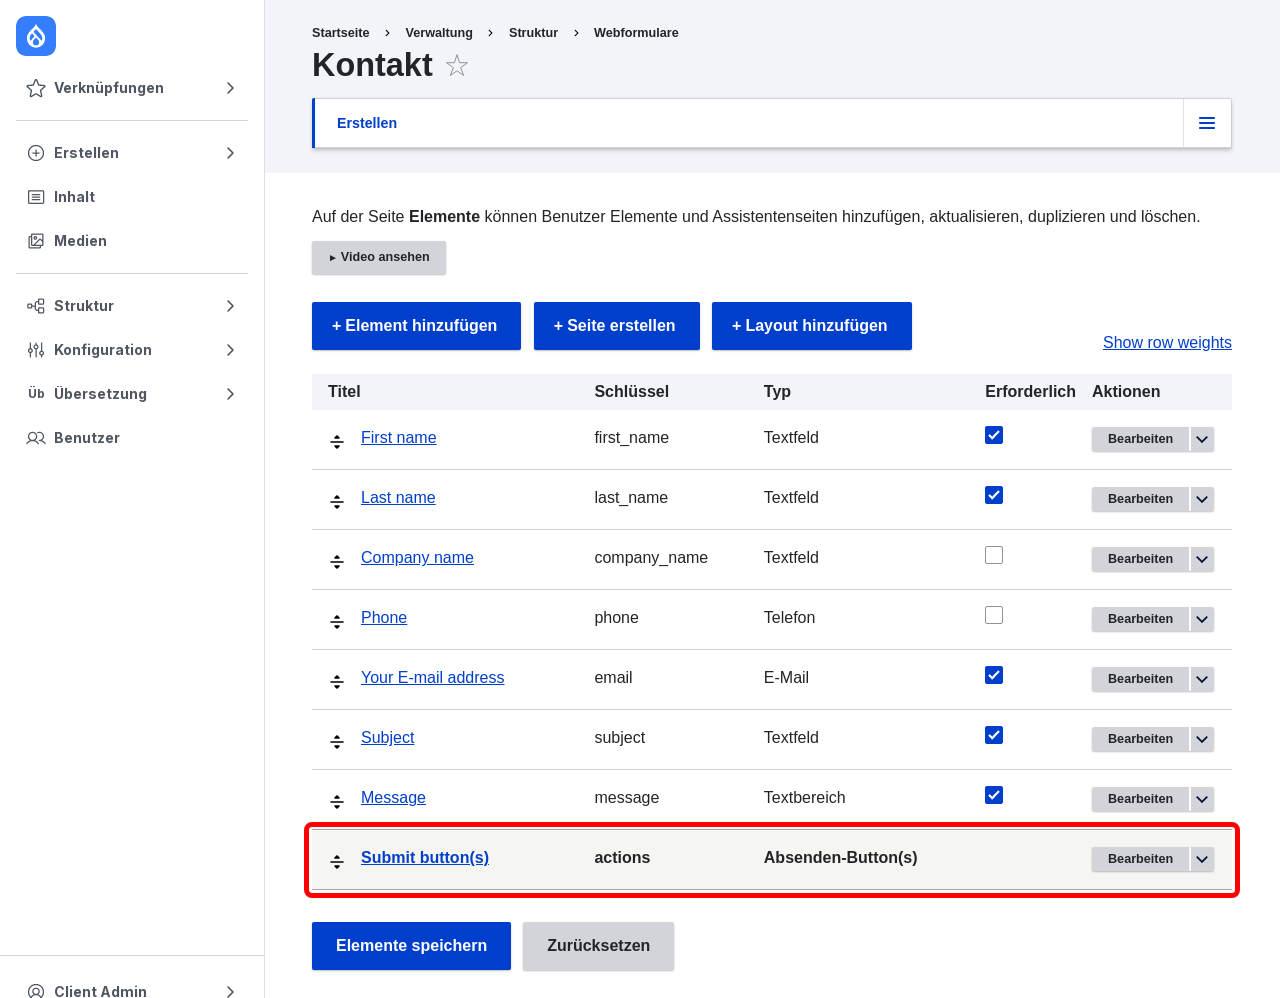Image resolution: width=1280 pixels, height=998 pixels.
Task: Open actions dropdown arrow for First name
Action: [1202, 439]
